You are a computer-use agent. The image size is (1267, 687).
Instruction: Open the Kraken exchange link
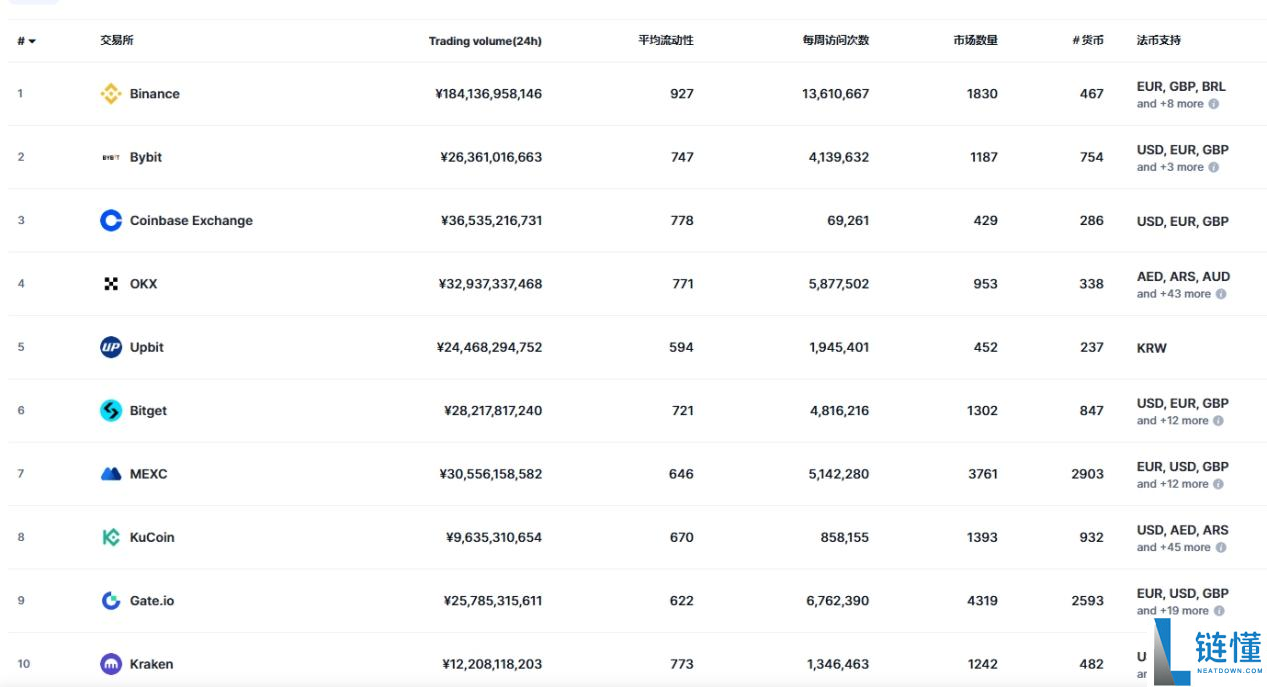151,664
